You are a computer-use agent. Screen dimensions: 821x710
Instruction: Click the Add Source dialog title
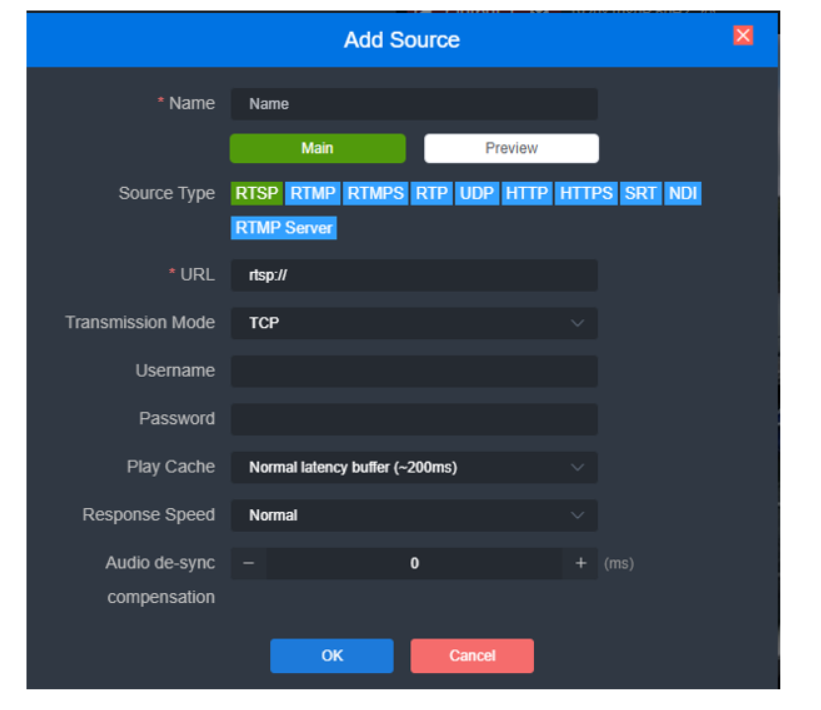[x=402, y=40]
